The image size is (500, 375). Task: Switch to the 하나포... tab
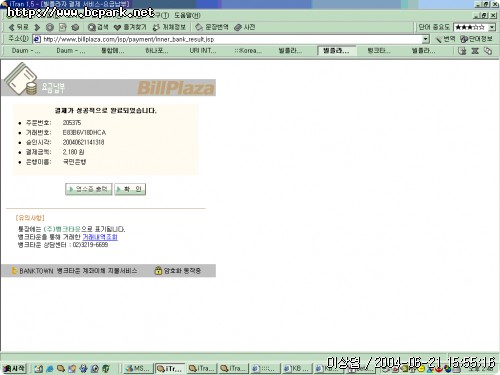tap(157, 51)
